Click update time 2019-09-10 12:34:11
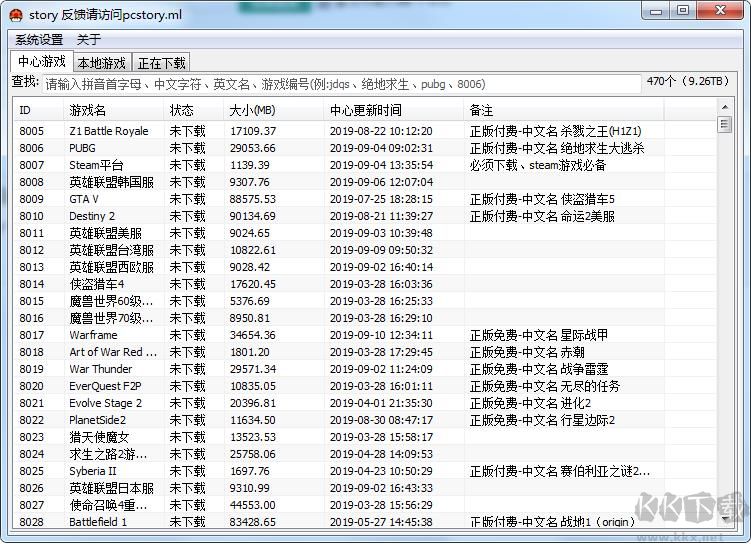This screenshot has height=544, width=751. (x=381, y=335)
